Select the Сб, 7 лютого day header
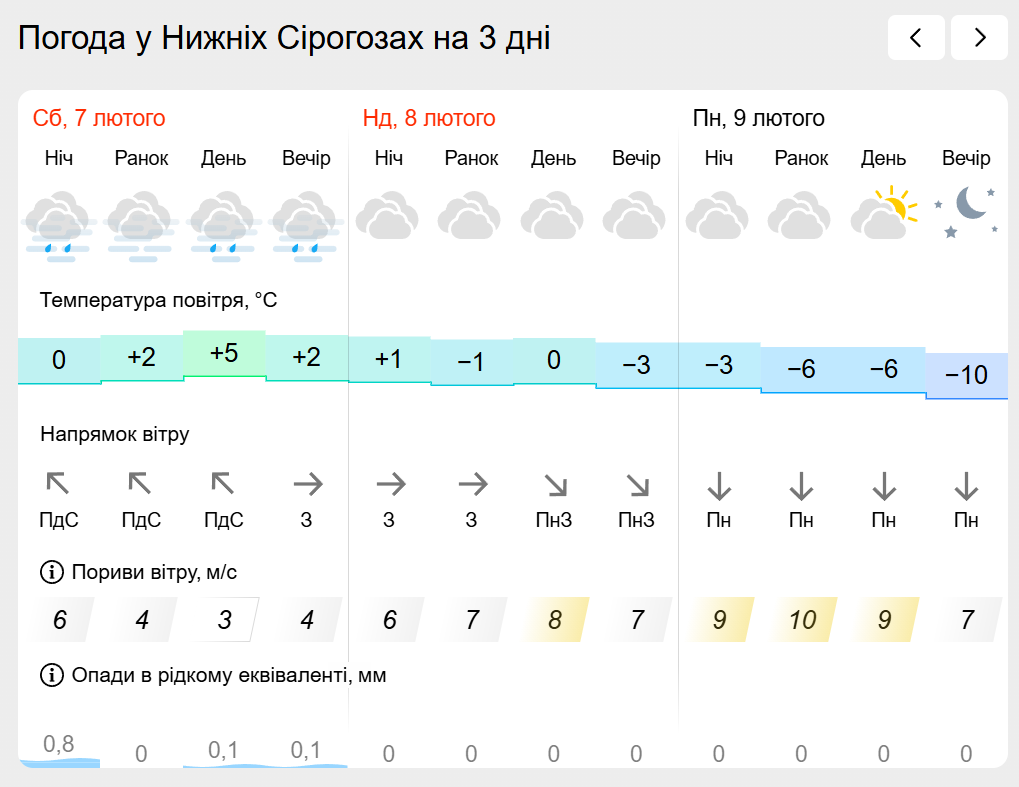Viewport: 1019px width, 787px height. (x=99, y=118)
